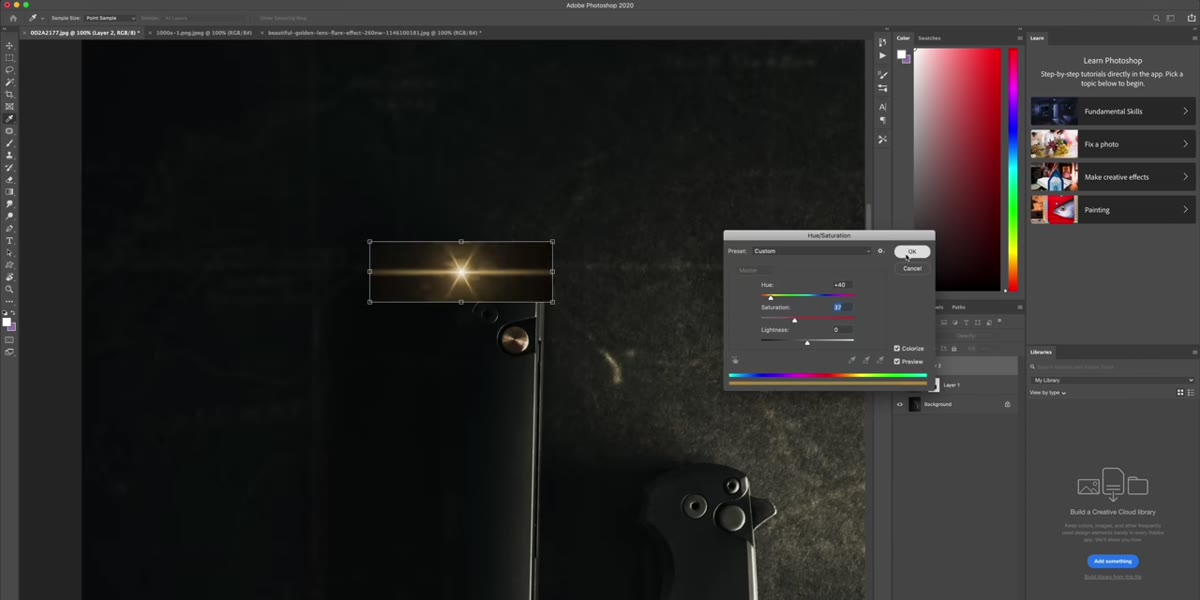This screenshot has width=1200, height=600.
Task: Click the Hue slider track
Action: pos(807,295)
